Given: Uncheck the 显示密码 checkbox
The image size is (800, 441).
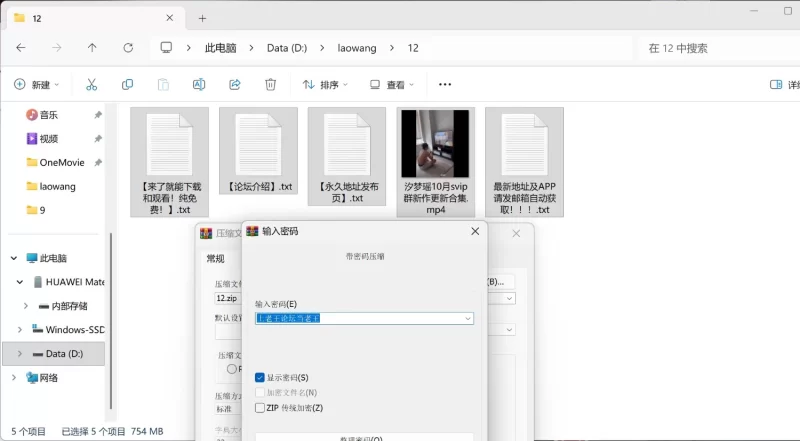Looking at the screenshot, I should coord(260,378).
